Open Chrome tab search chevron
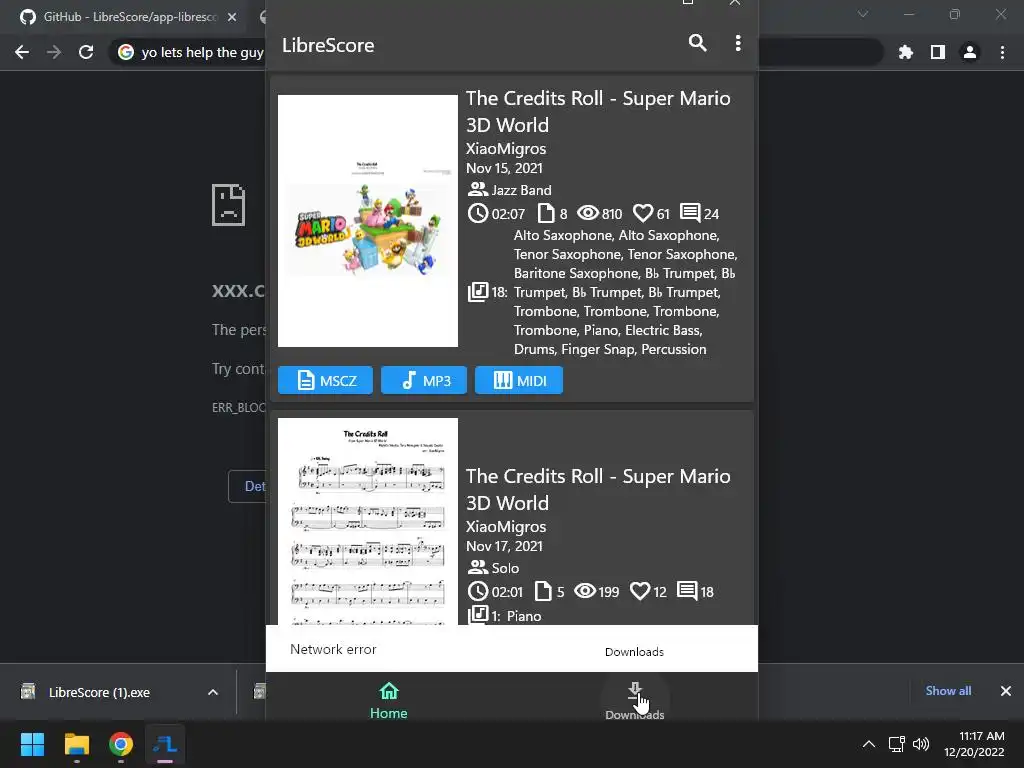Screen dimensions: 1024x768 (x=863, y=14)
